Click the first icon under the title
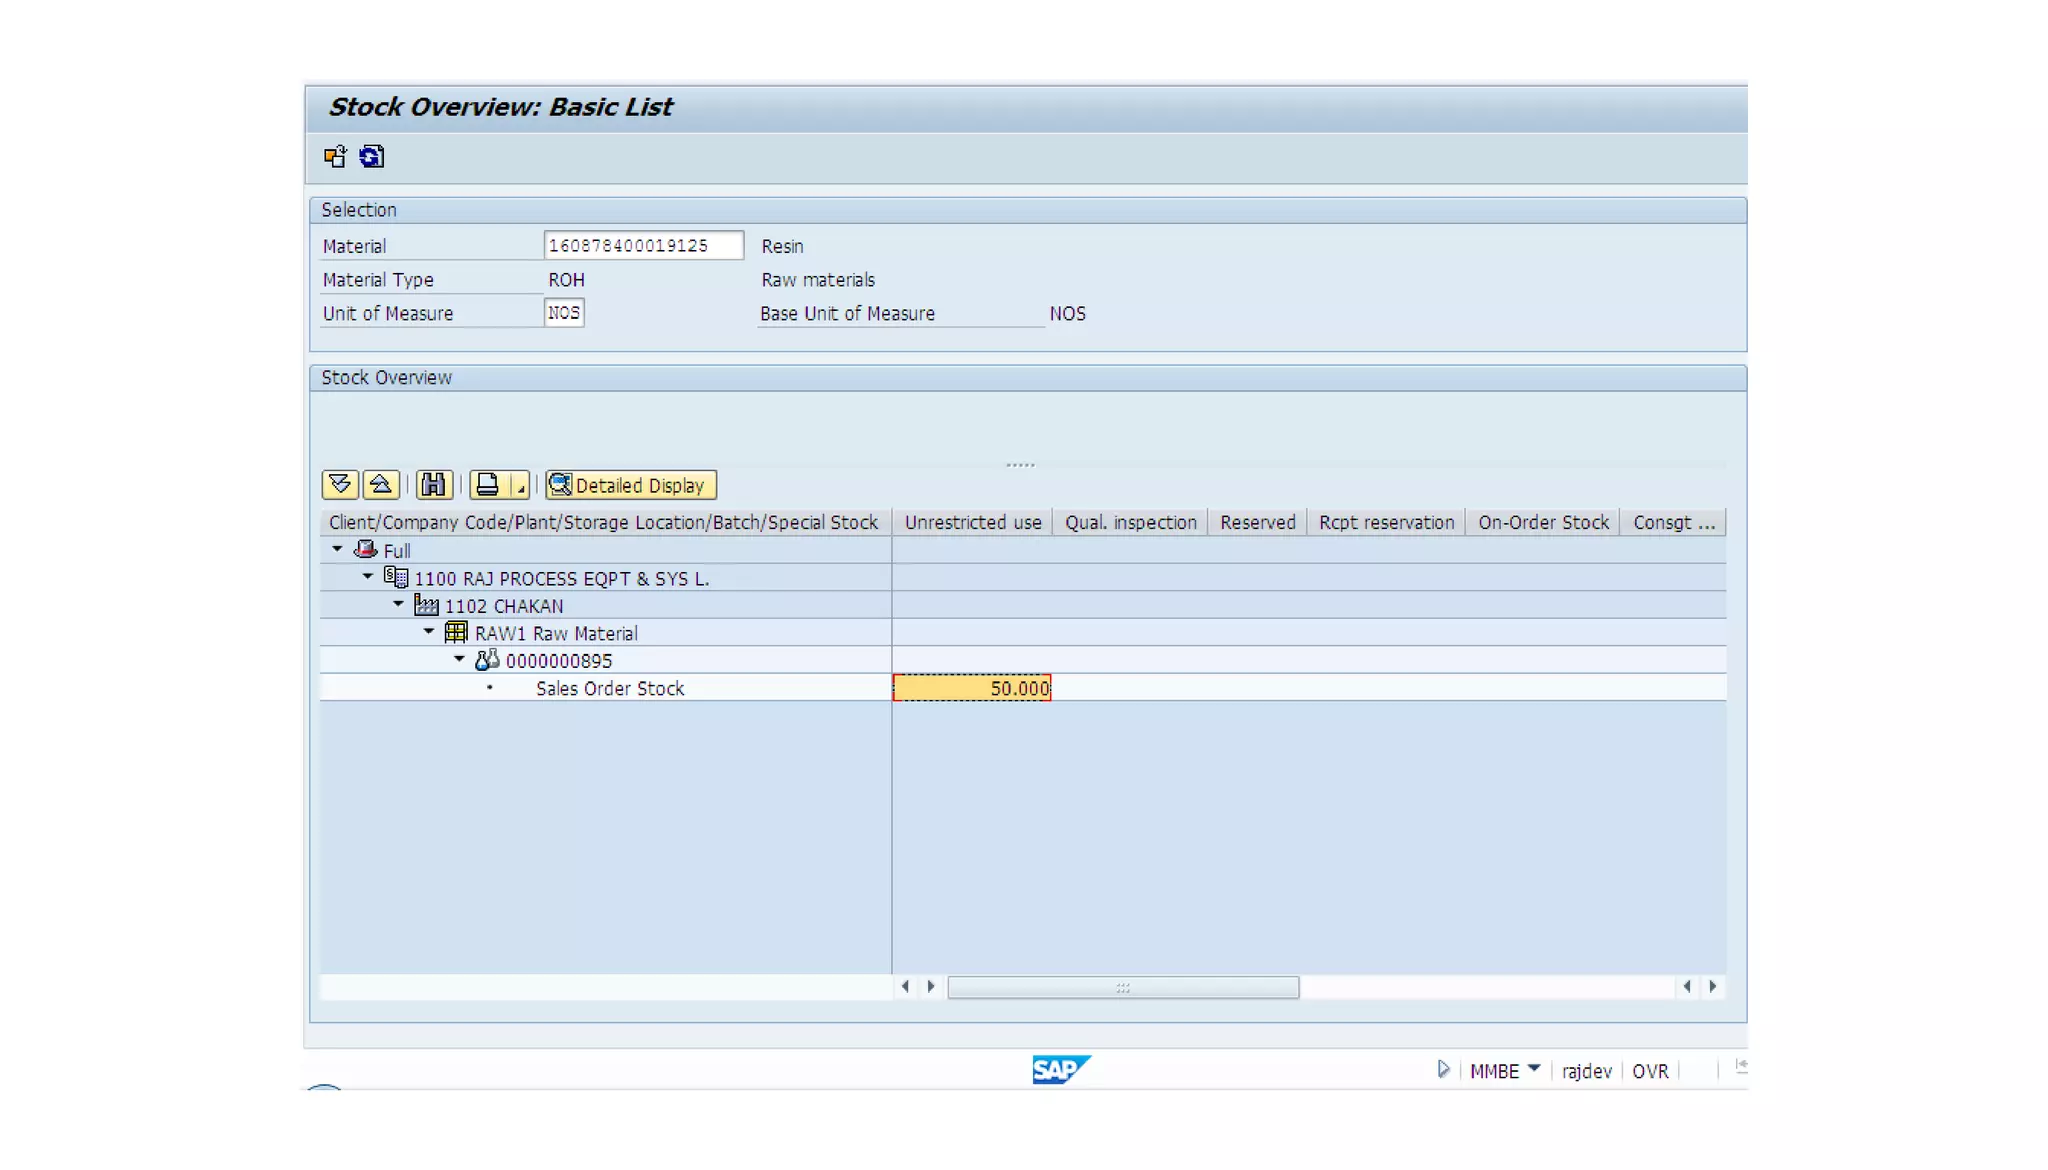This screenshot has width=2048, height=1170. (x=335, y=157)
